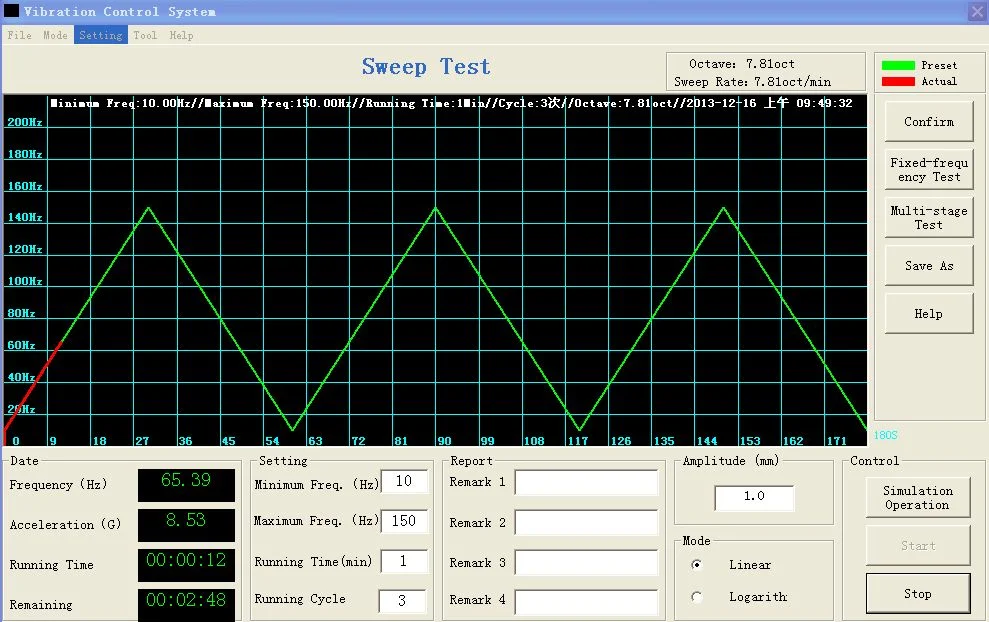The height and width of the screenshot is (622, 989).
Task: Click the app icon in title bar
Action: (12, 11)
